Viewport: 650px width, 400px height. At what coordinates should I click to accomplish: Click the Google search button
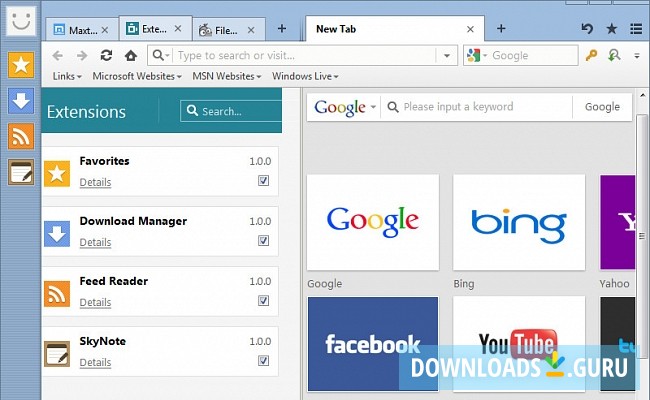click(x=602, y=107)
